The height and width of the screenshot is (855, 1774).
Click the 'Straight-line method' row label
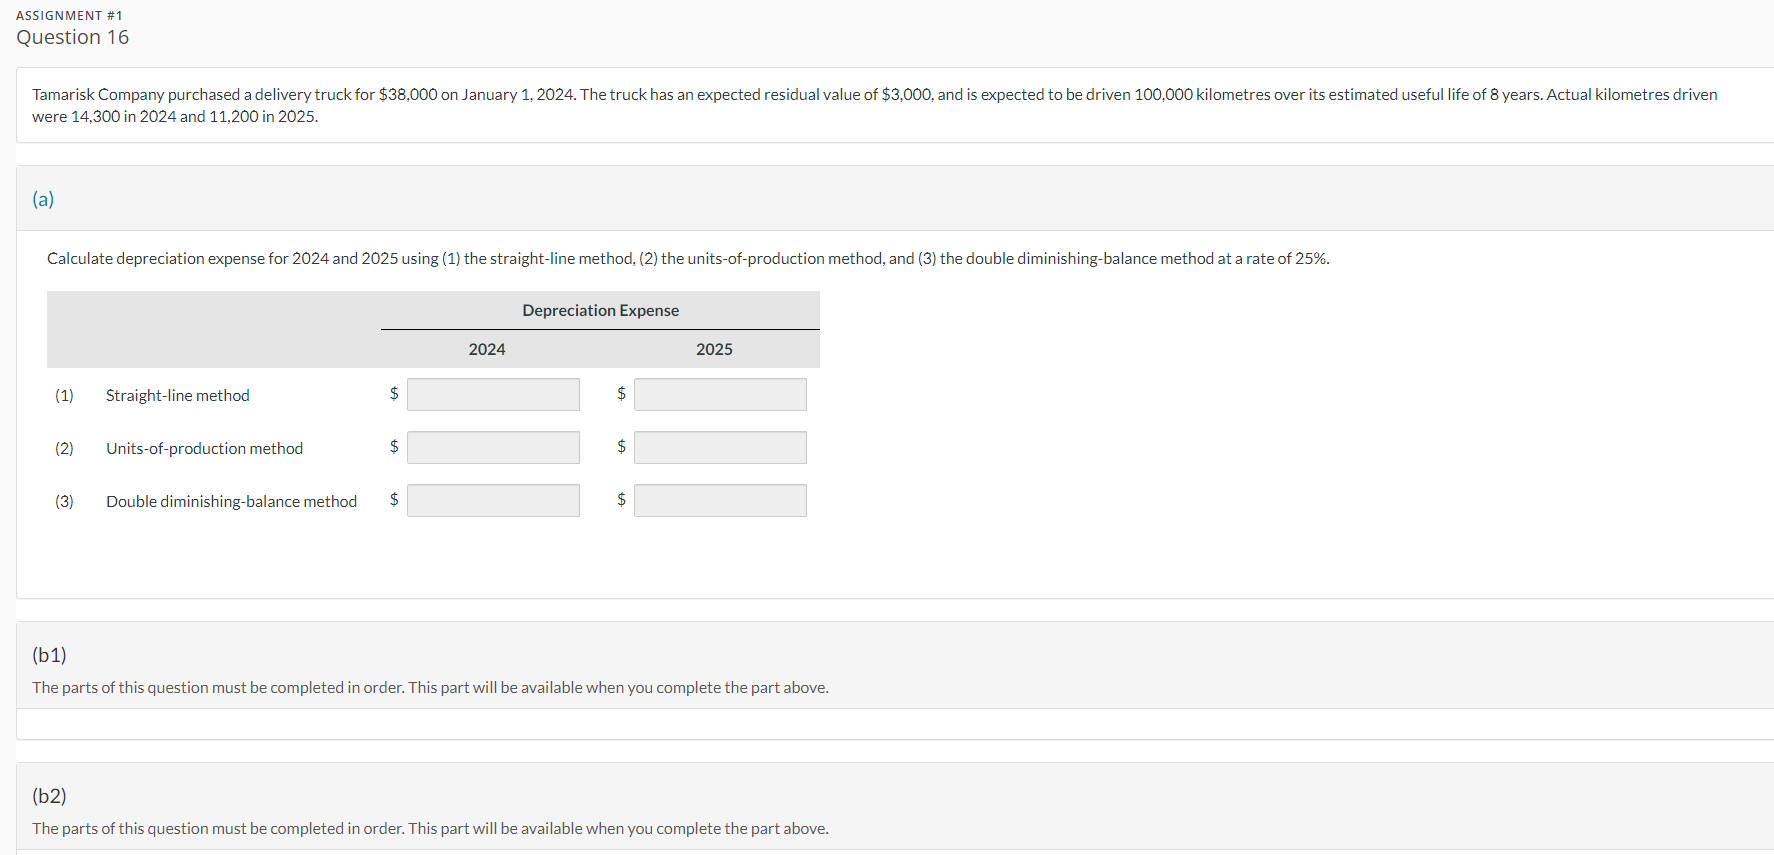point(178,395)
